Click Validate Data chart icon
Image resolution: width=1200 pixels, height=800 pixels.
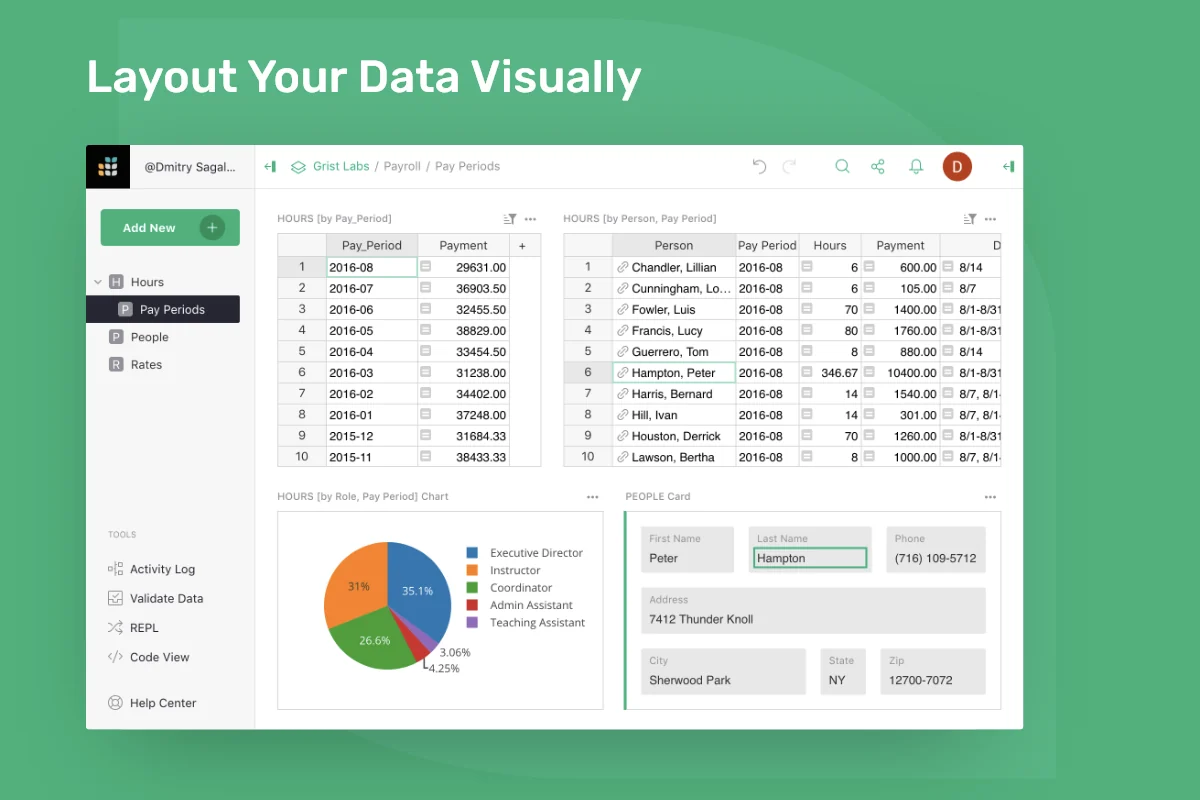[115, 598]
